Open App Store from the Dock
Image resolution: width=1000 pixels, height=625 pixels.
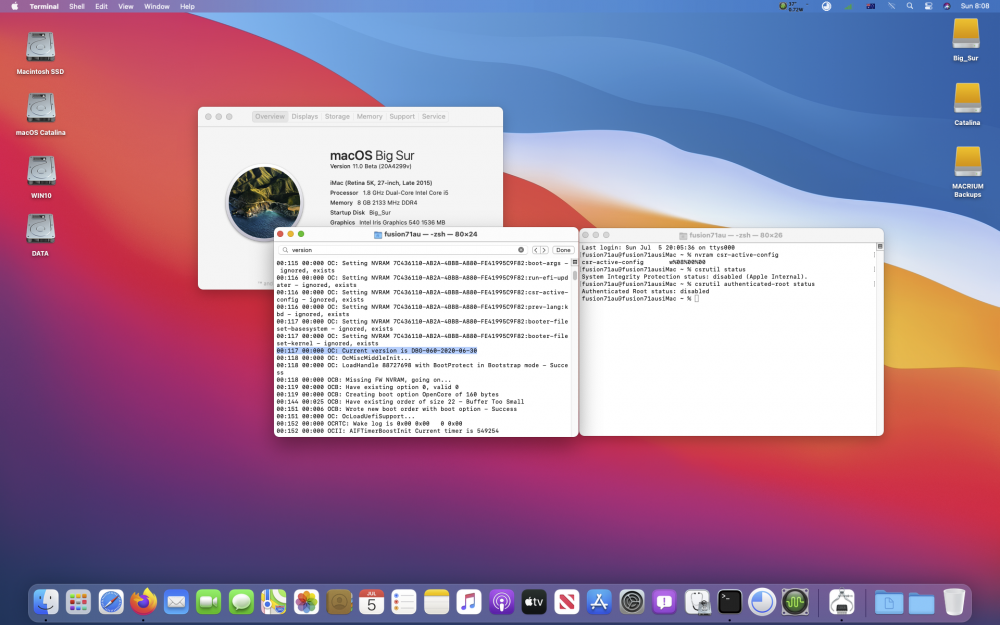[599, 601]
